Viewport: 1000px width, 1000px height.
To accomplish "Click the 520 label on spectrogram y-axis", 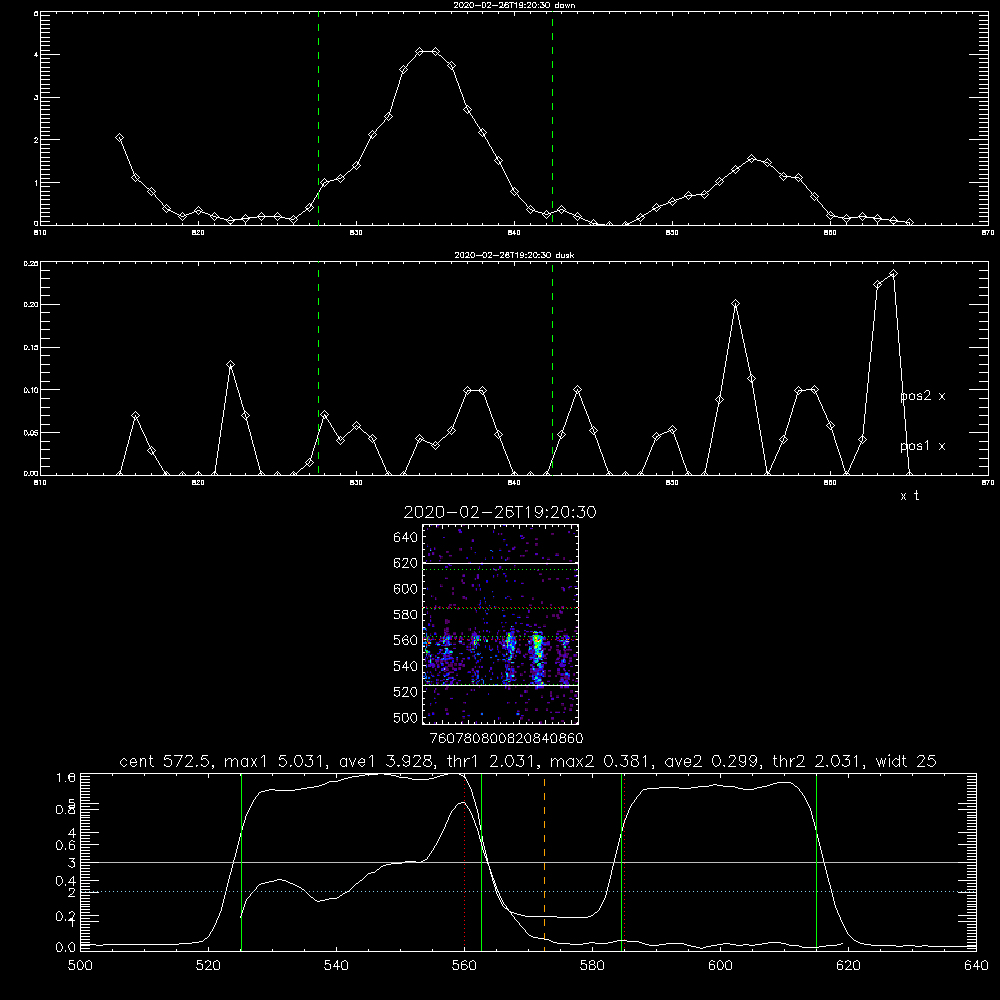I will pos(406,692).
